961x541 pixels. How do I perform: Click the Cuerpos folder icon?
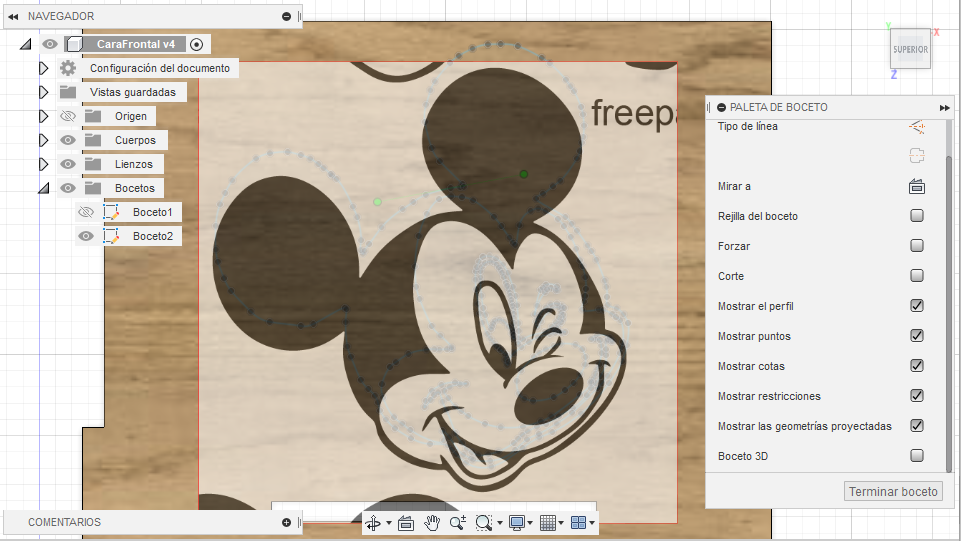(93, 140)
